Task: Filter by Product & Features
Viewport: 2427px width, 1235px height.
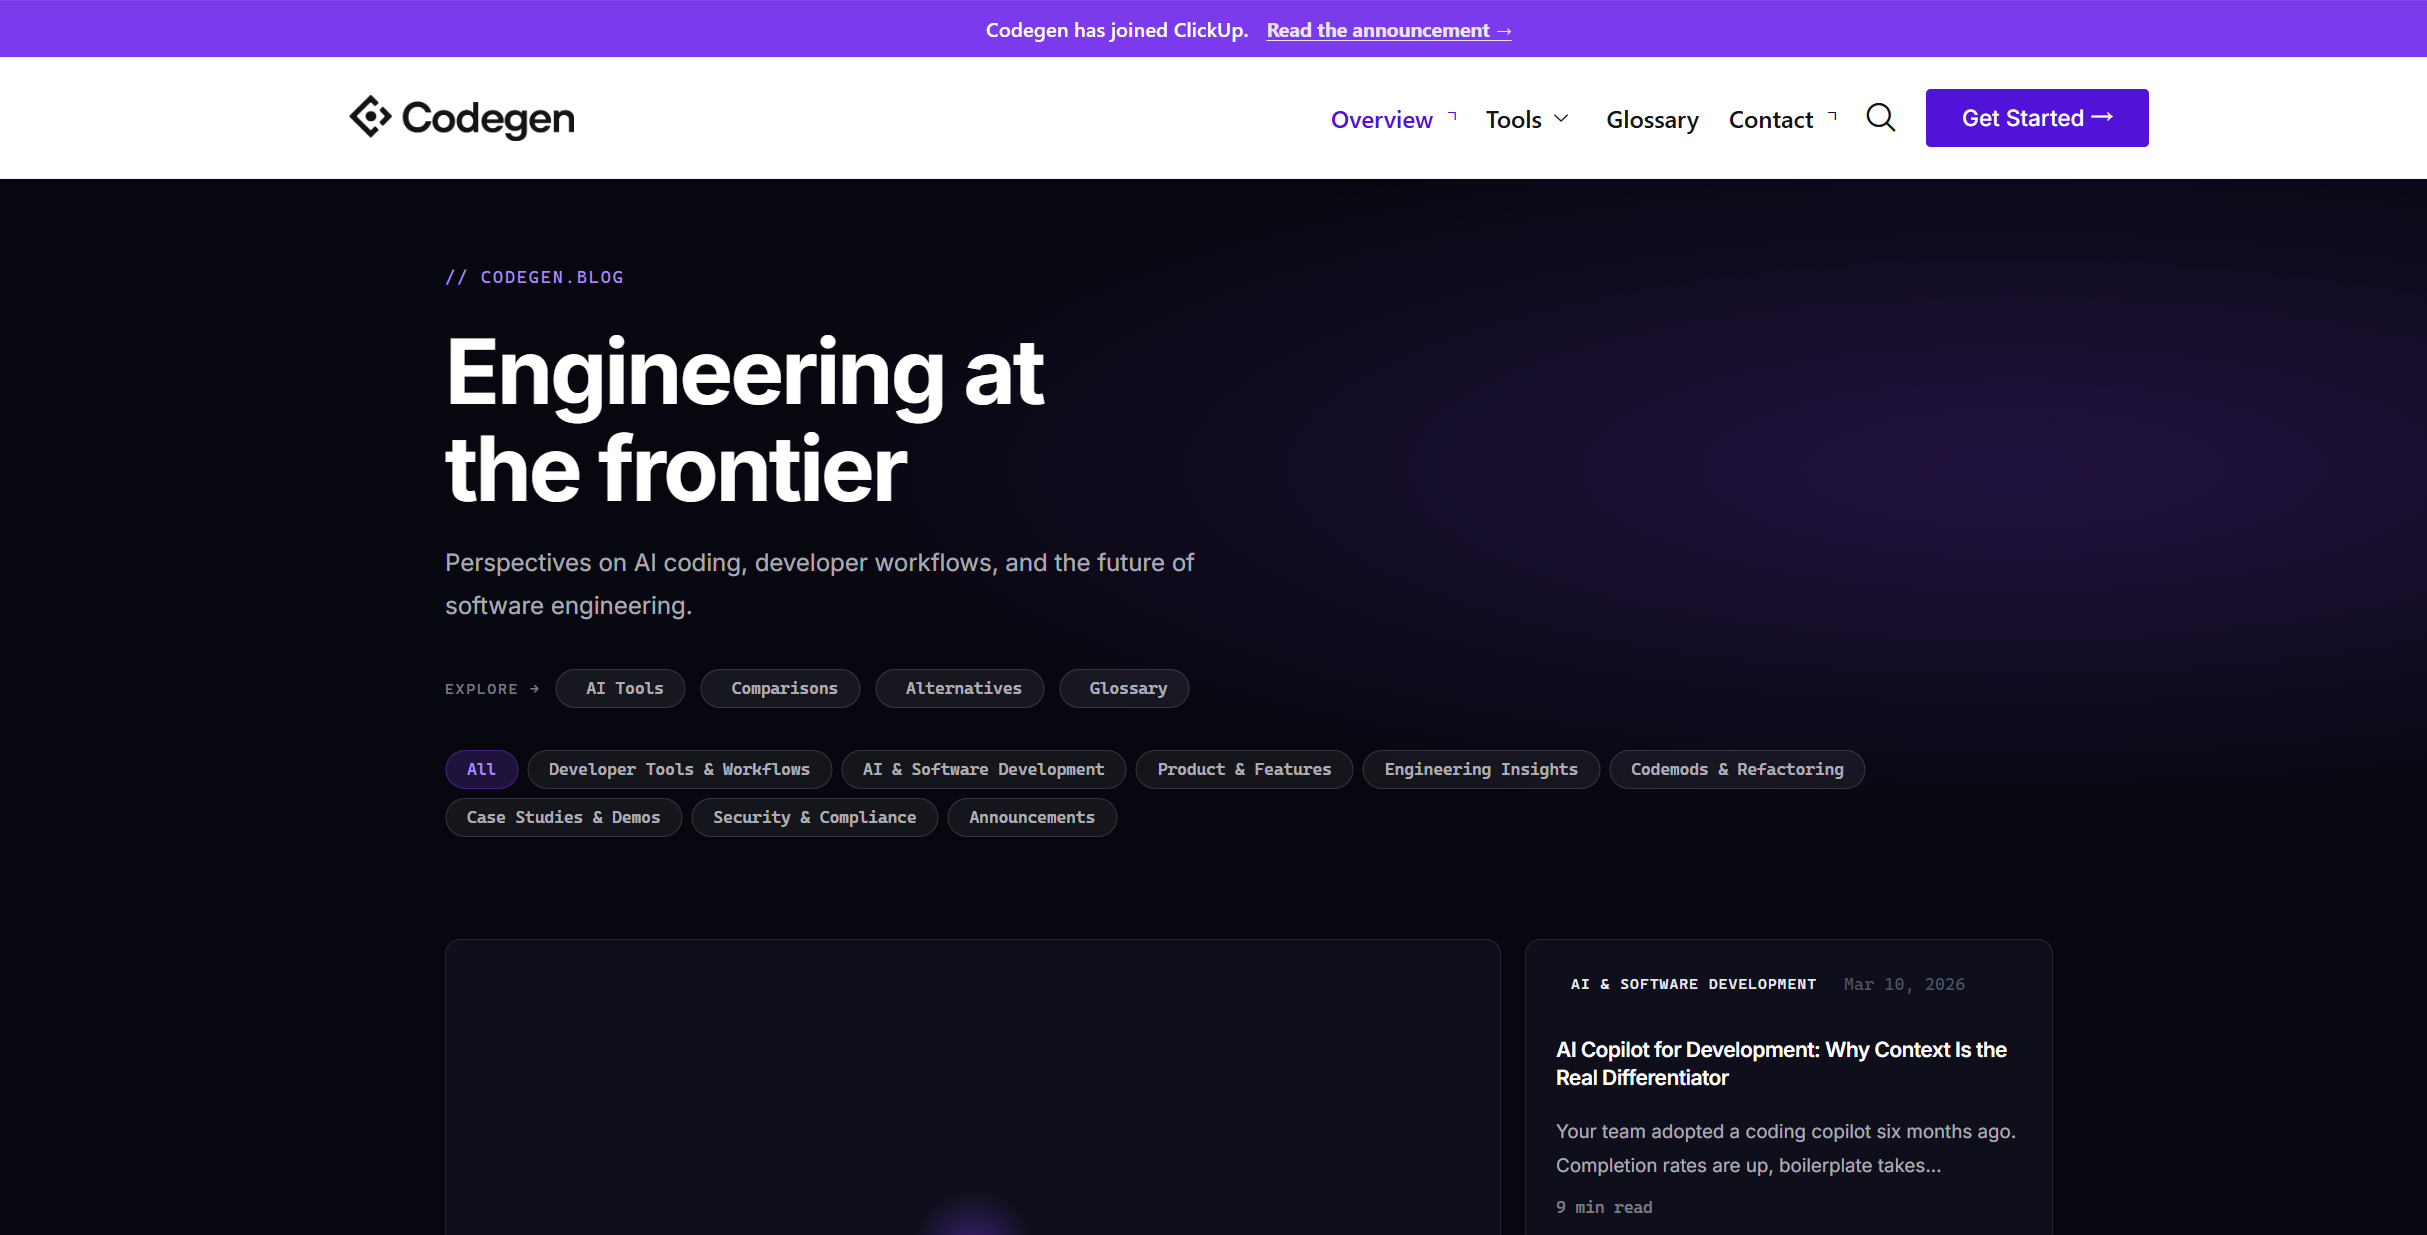Action: click(1244, 769)
